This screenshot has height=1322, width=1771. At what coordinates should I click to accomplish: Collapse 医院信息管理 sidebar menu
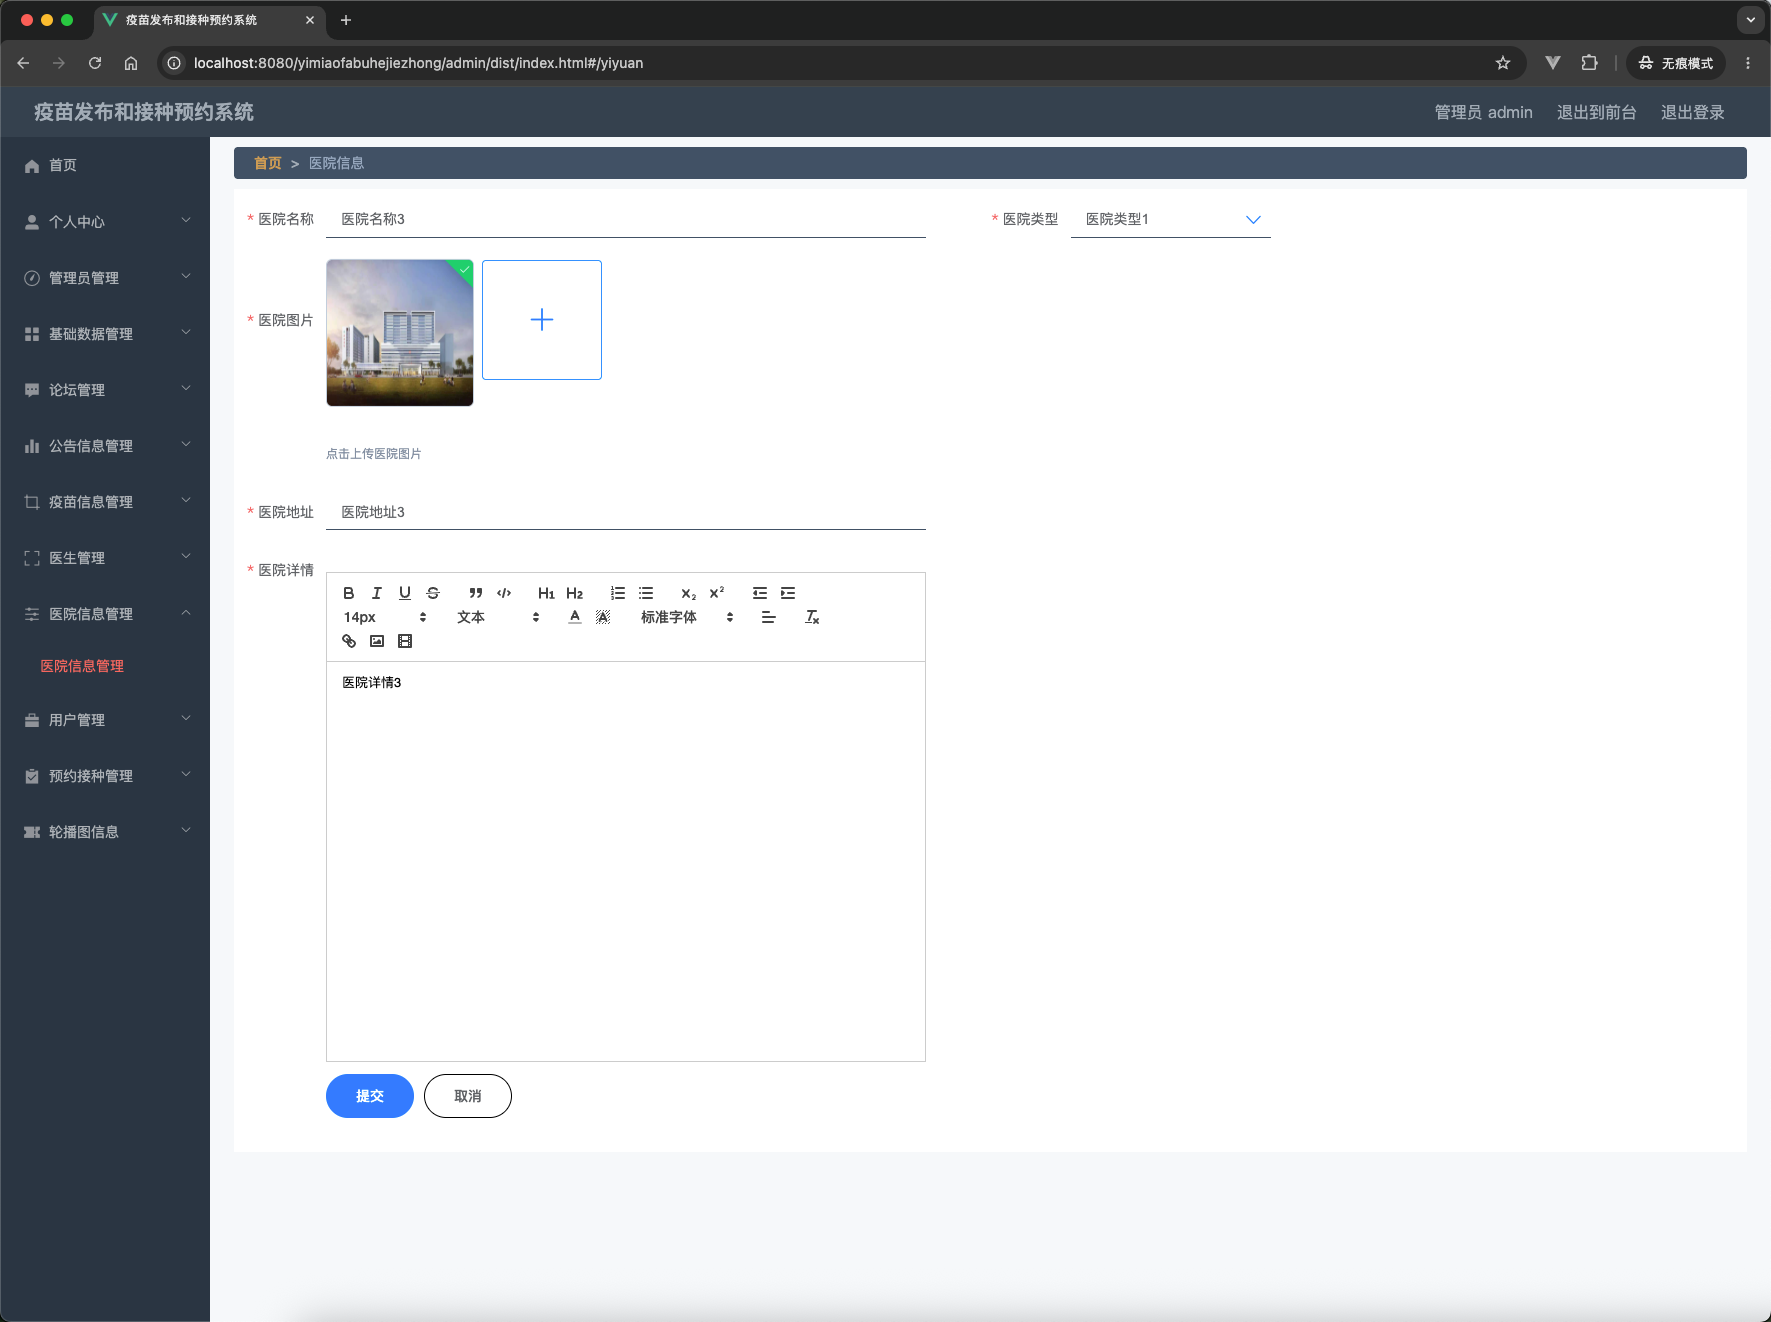105,614
